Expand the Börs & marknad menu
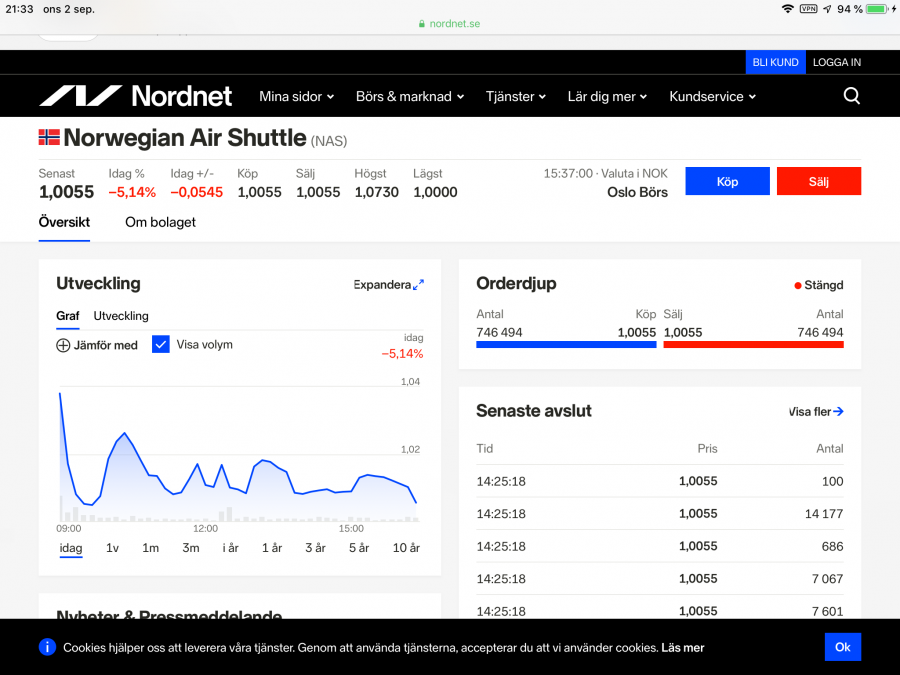 [410, 97]
